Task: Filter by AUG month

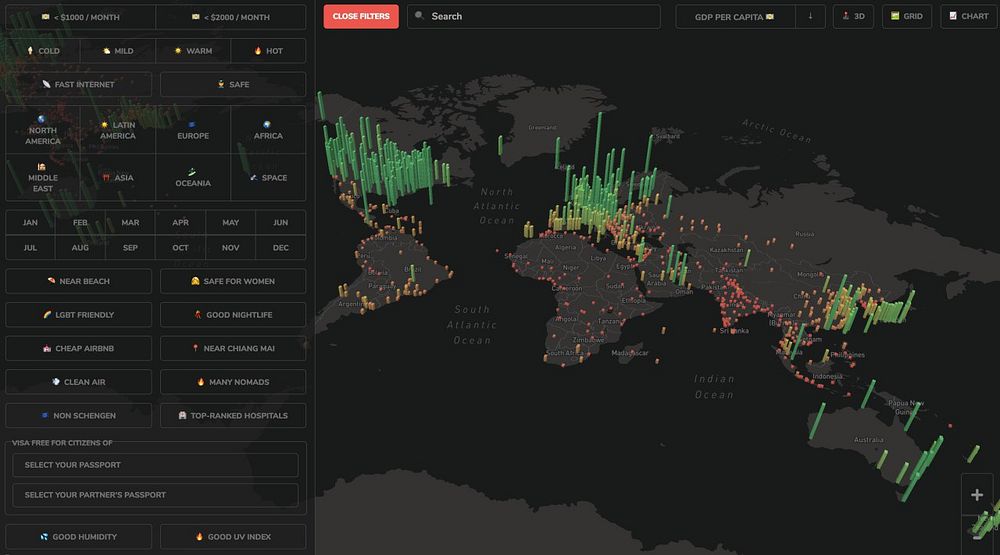Action: [x=80, y=248]
